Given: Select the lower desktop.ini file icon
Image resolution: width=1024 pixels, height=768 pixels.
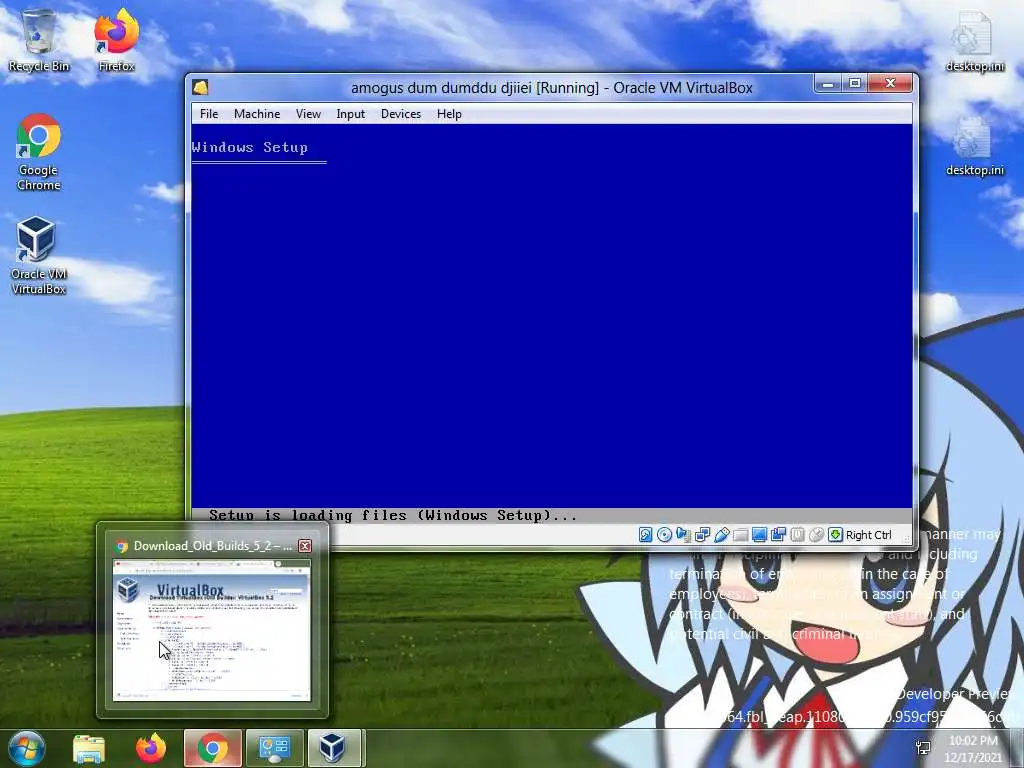Looking at the screenshot, I should [x=974, y=146].
